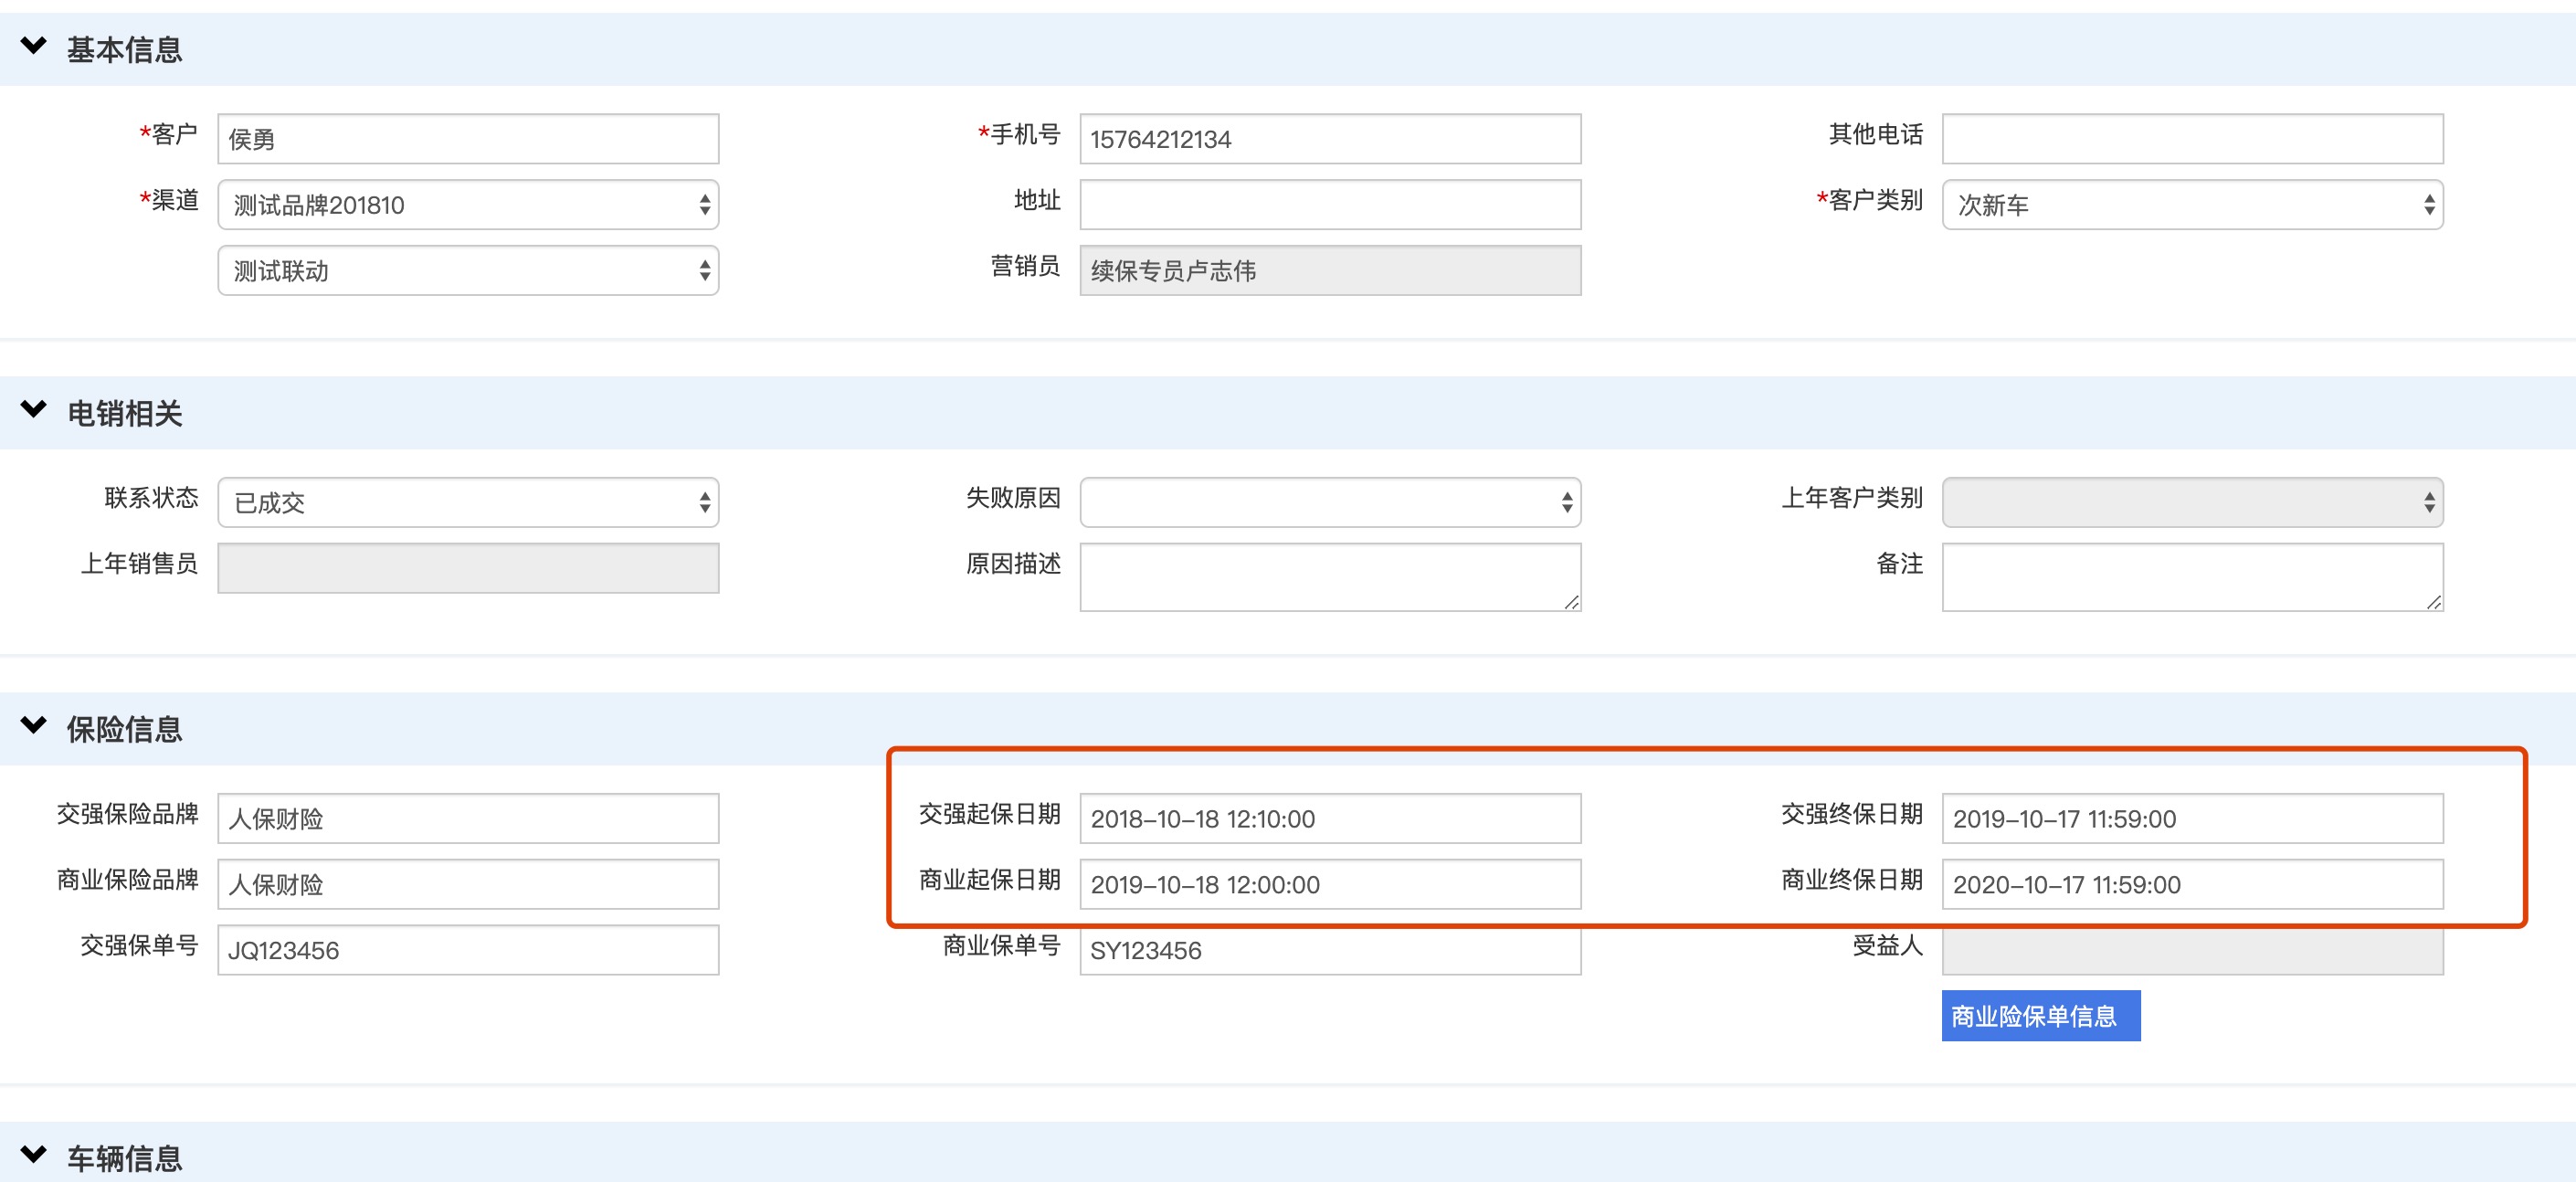Click the 原因描述 text area

coord(1329,577)
